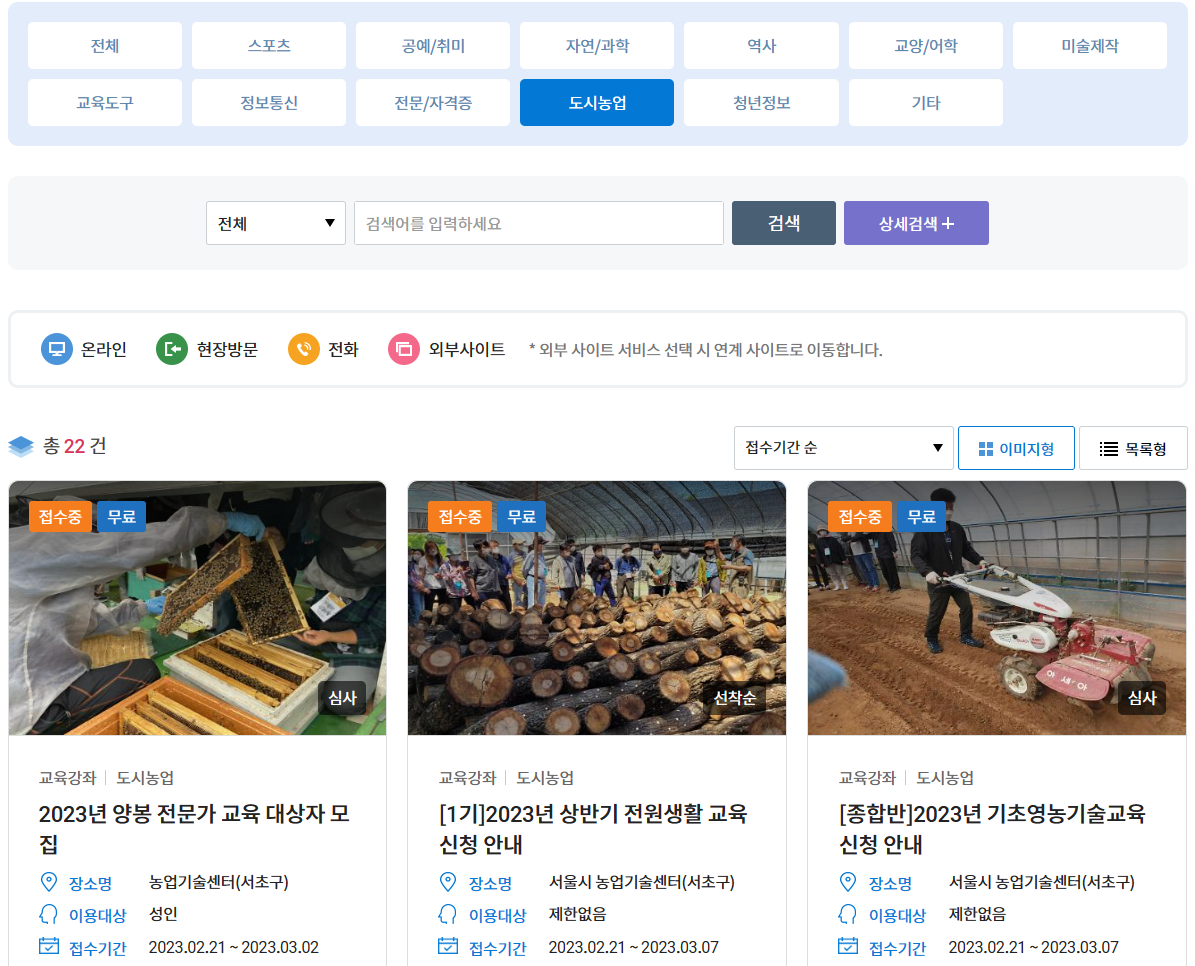
Task: Click the 접수중 status badge on the tiller course
Action: tap(859, 517)
